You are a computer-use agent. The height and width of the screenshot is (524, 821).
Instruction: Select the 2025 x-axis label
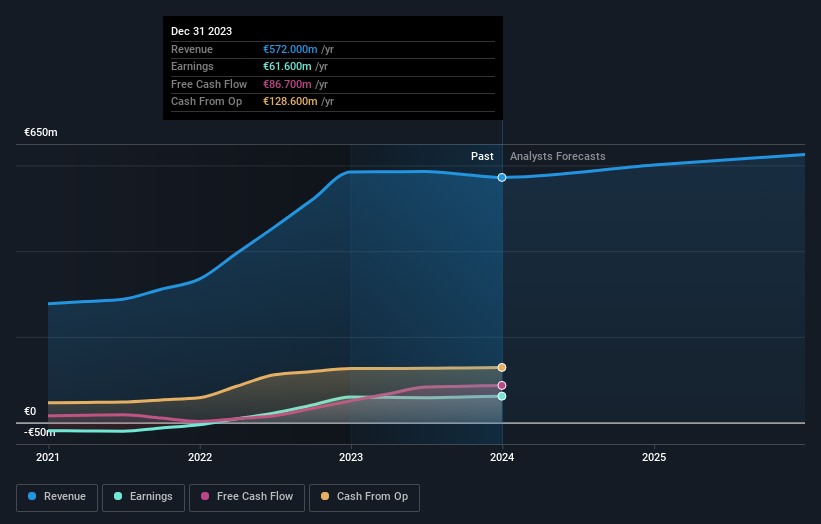(x=654, y=458)
